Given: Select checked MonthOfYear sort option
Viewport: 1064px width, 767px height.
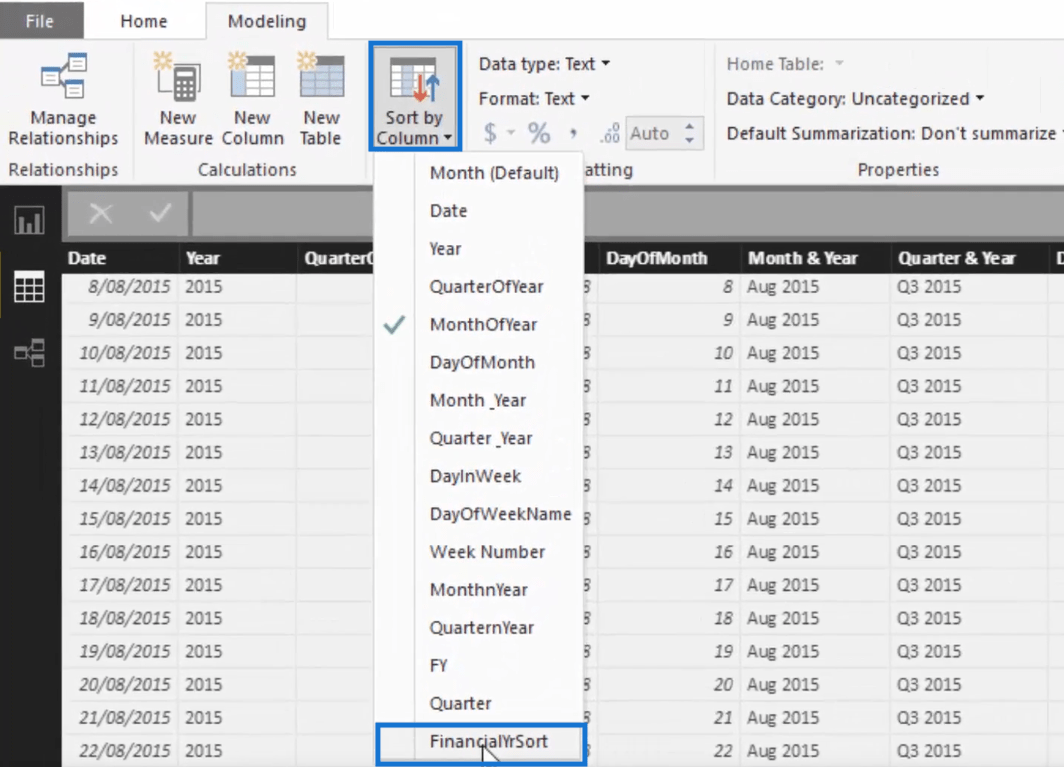Looking at the screenshot, I should click(483, 324).
